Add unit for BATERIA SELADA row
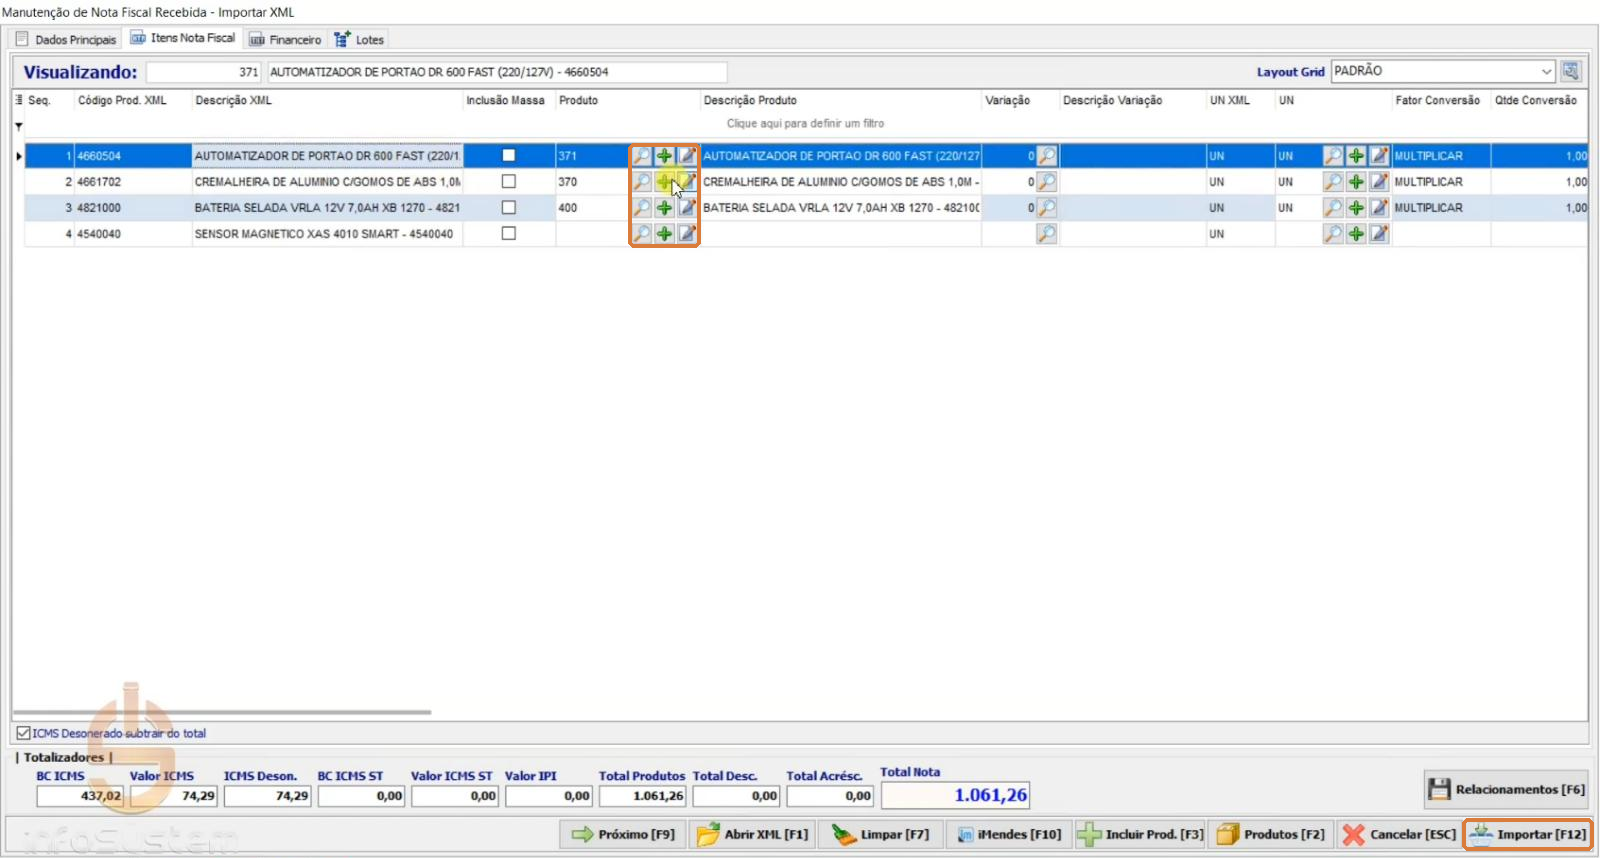 (1356, 208)
